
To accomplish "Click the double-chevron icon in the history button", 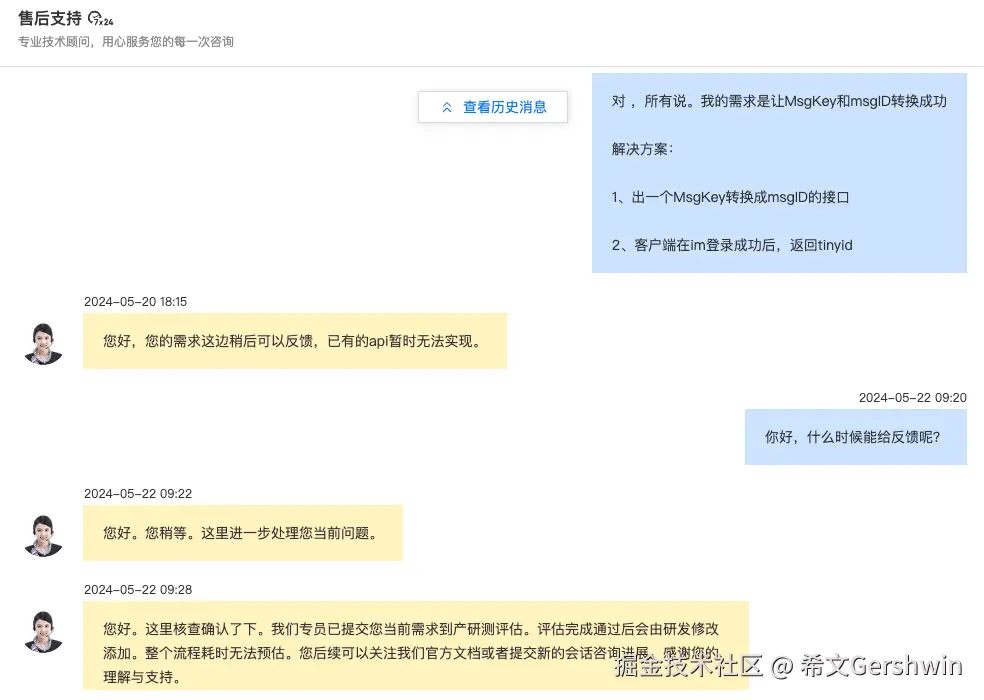I will [x=448, y=107].
